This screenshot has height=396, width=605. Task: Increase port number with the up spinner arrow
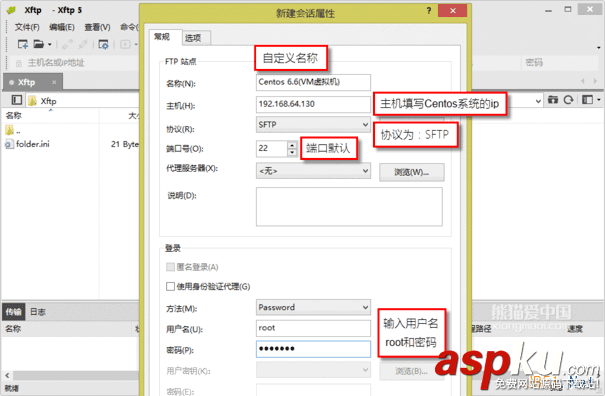point(292,145)
